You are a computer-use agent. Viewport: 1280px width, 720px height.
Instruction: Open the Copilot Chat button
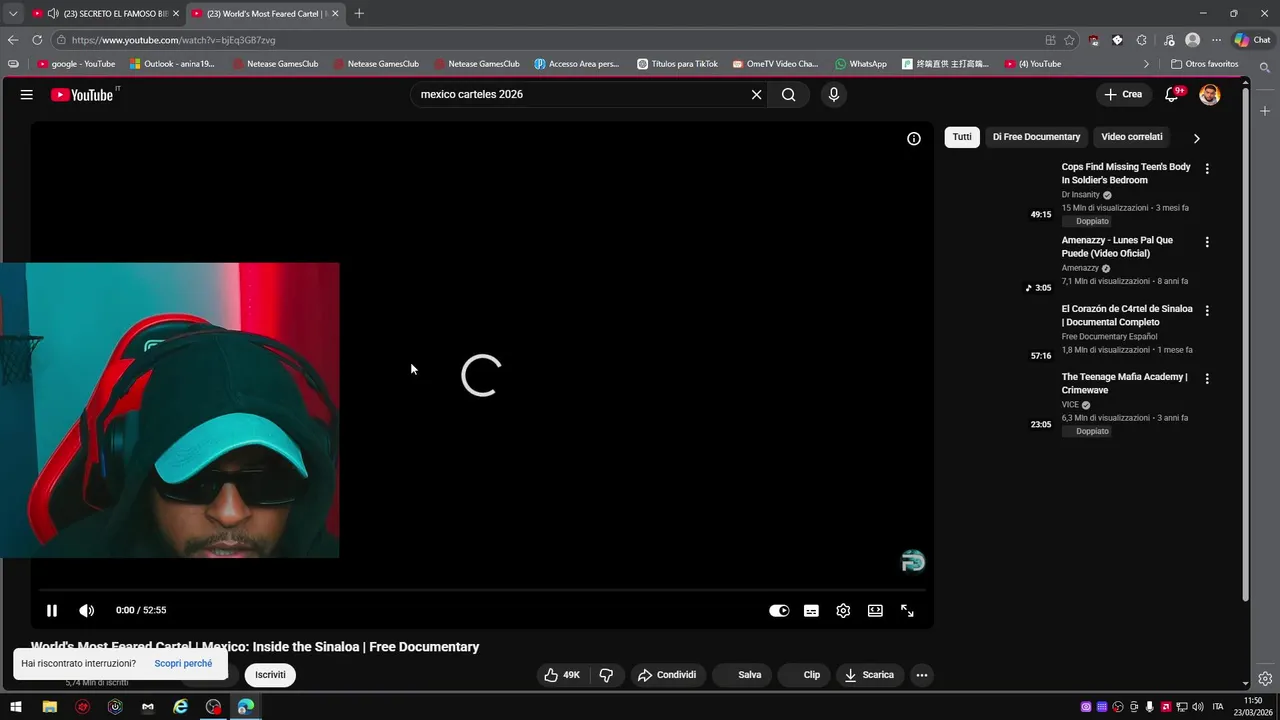pos(1252,40)
